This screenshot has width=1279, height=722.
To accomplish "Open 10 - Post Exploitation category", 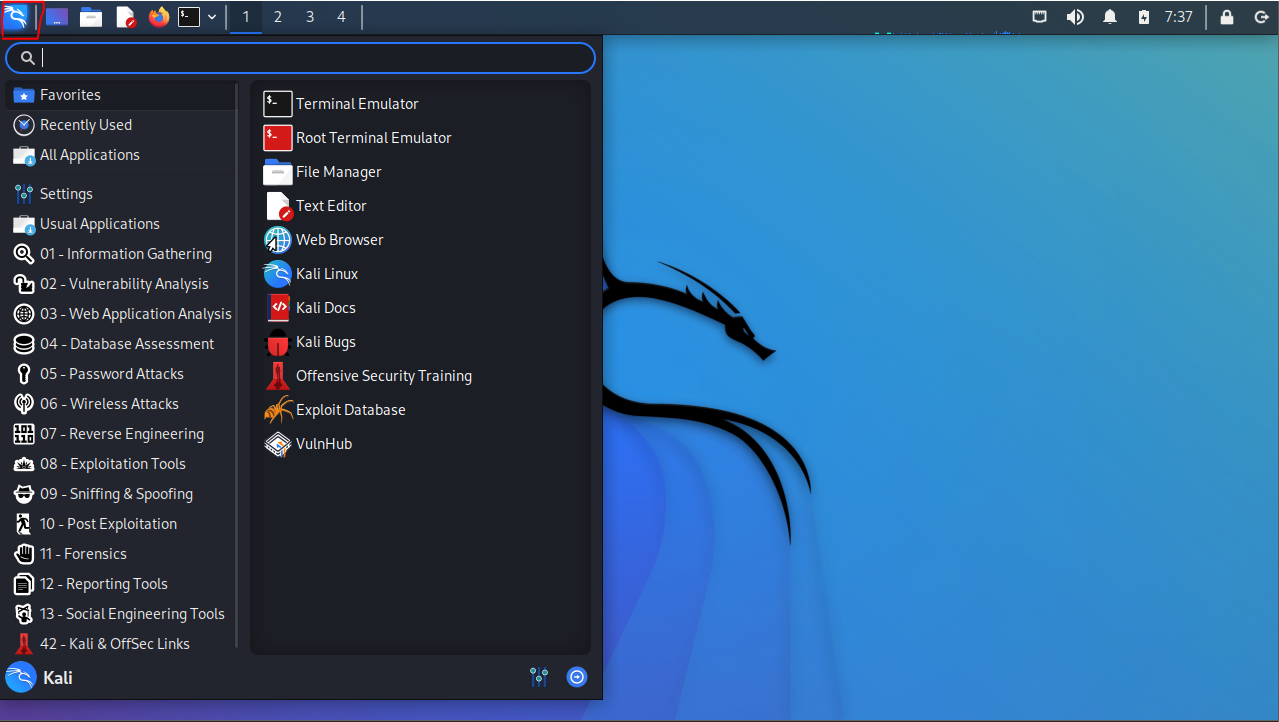I will (x=121, y=524).
